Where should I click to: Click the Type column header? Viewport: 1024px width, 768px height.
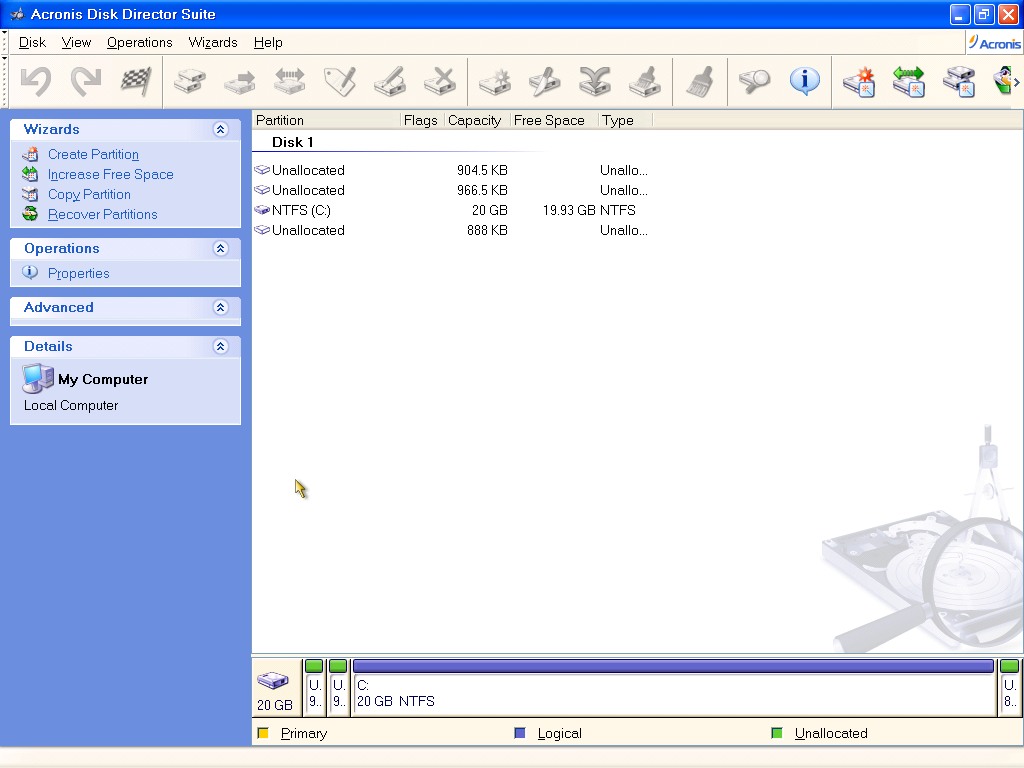[625, 120]
